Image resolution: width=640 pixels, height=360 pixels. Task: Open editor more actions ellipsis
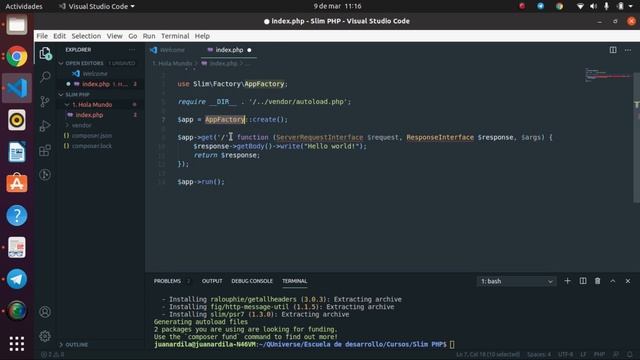click(628, 50)
